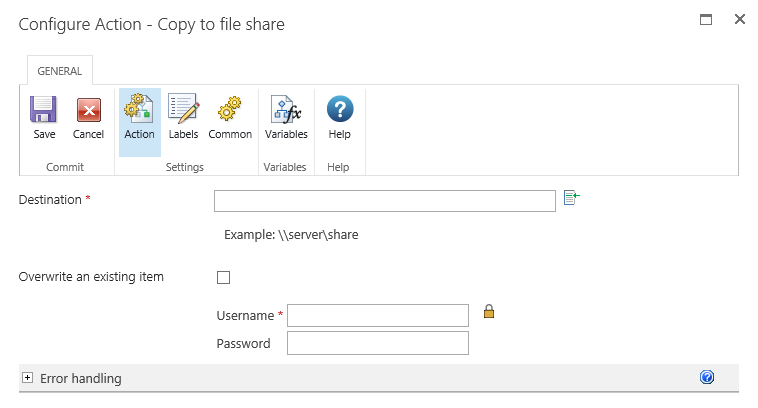Open the Labels settings
Screen dimensions: 758x408
[x=183, y=110]
